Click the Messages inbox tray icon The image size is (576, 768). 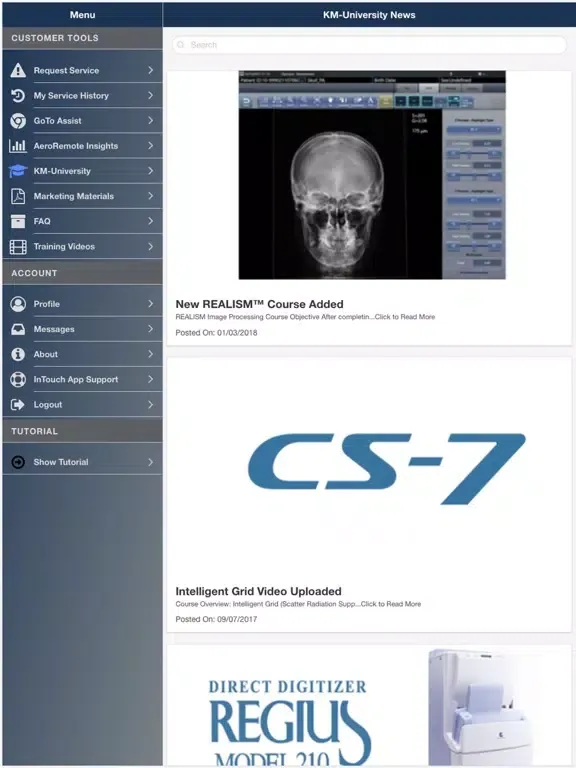tap(18, 329)
